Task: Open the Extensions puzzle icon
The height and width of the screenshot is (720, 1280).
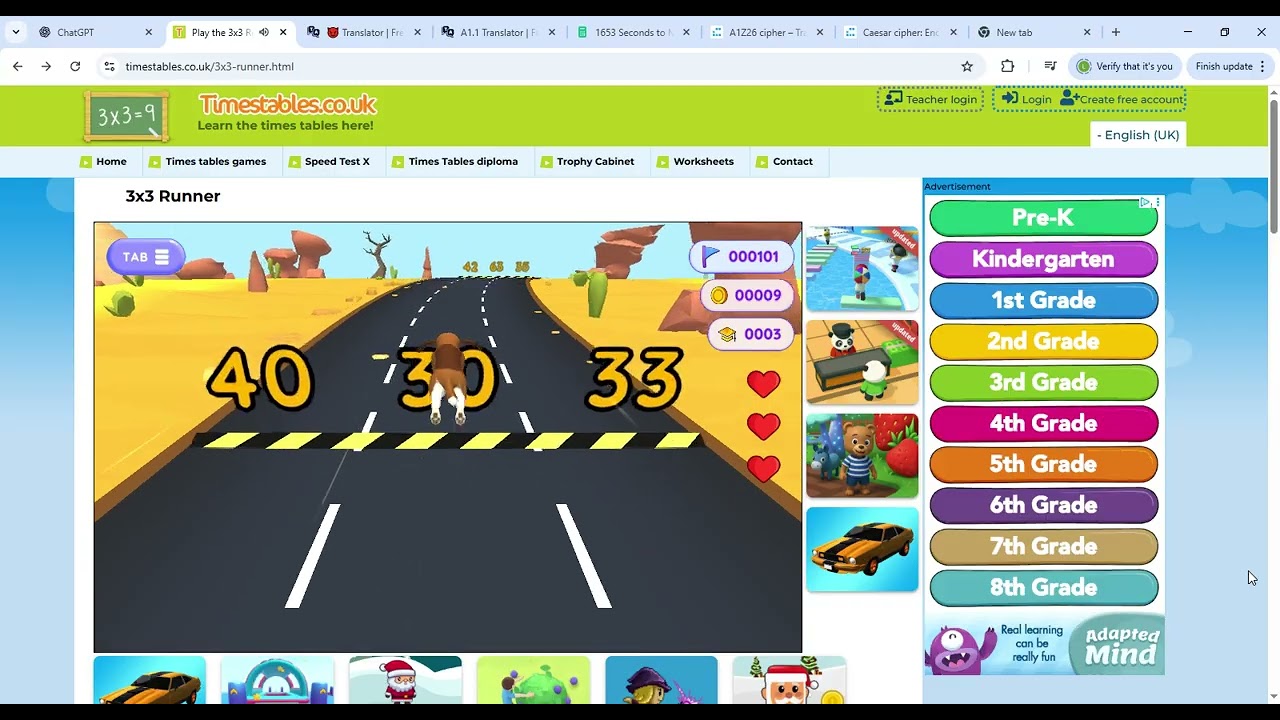Action: [x=1007, y=66]
